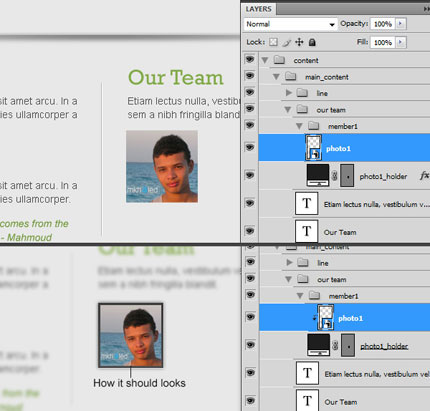Screen dimensions: 430x411
Task: Click the Fill percentage field
Action: coord(383,42)
